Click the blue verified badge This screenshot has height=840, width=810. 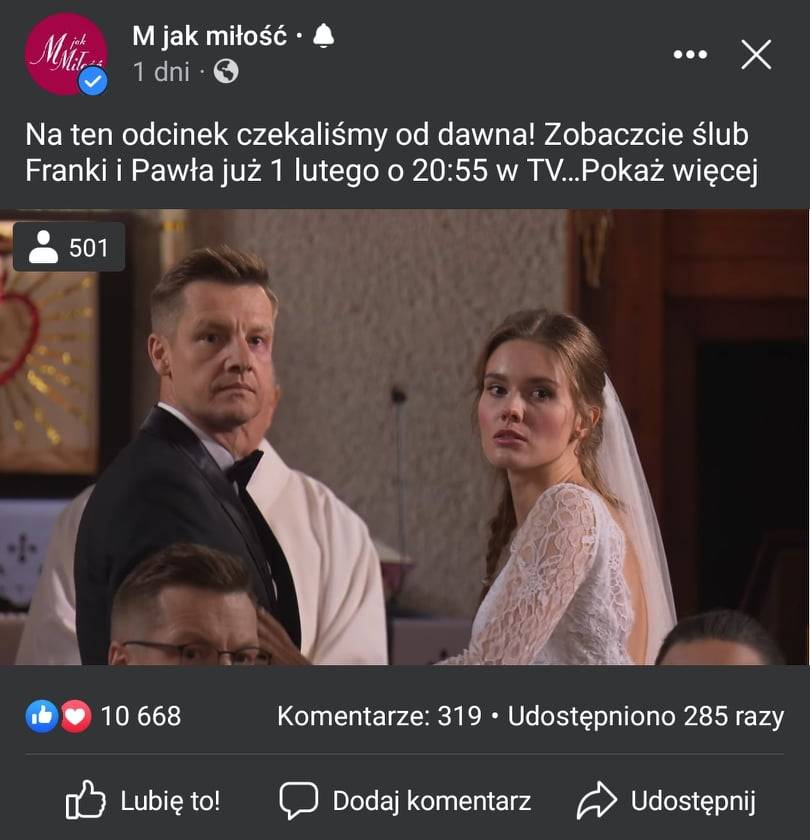pyautogui.click(x=93, y=81)
